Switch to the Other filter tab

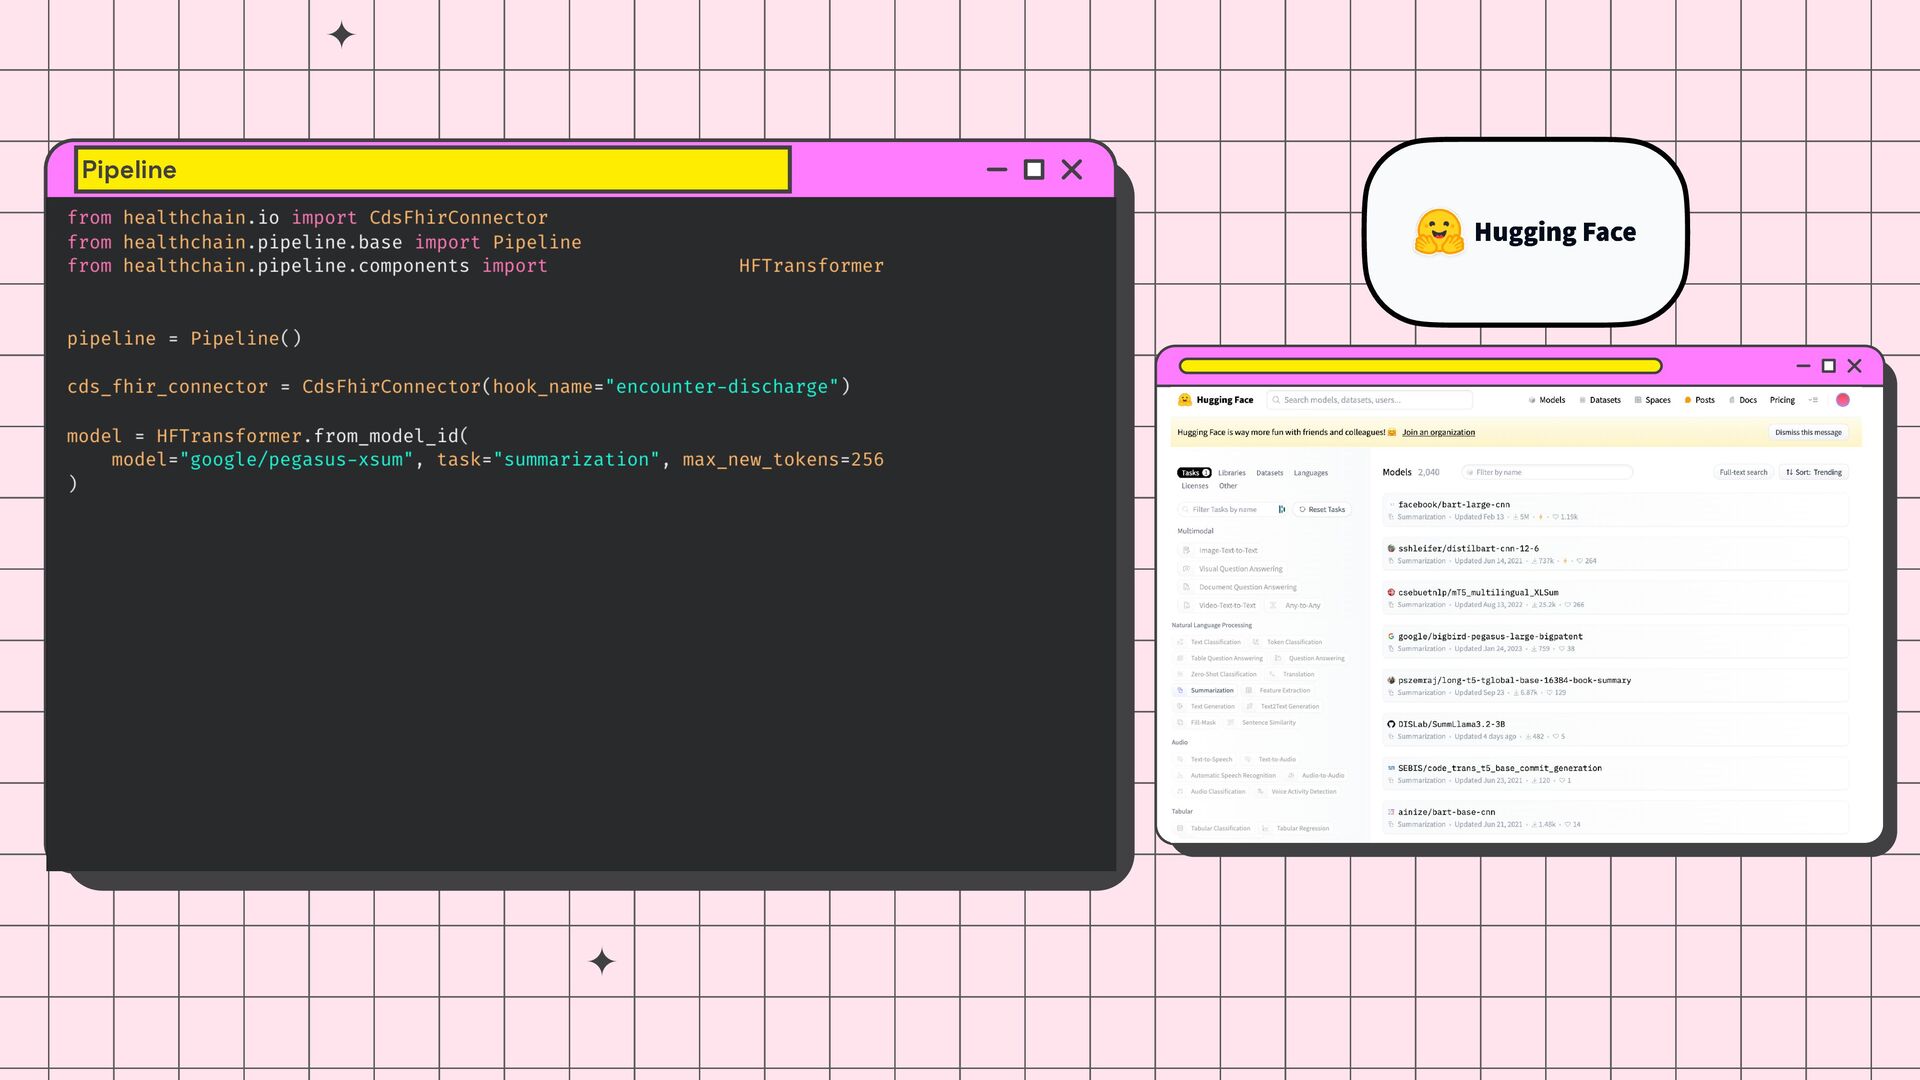(1228, 486)
